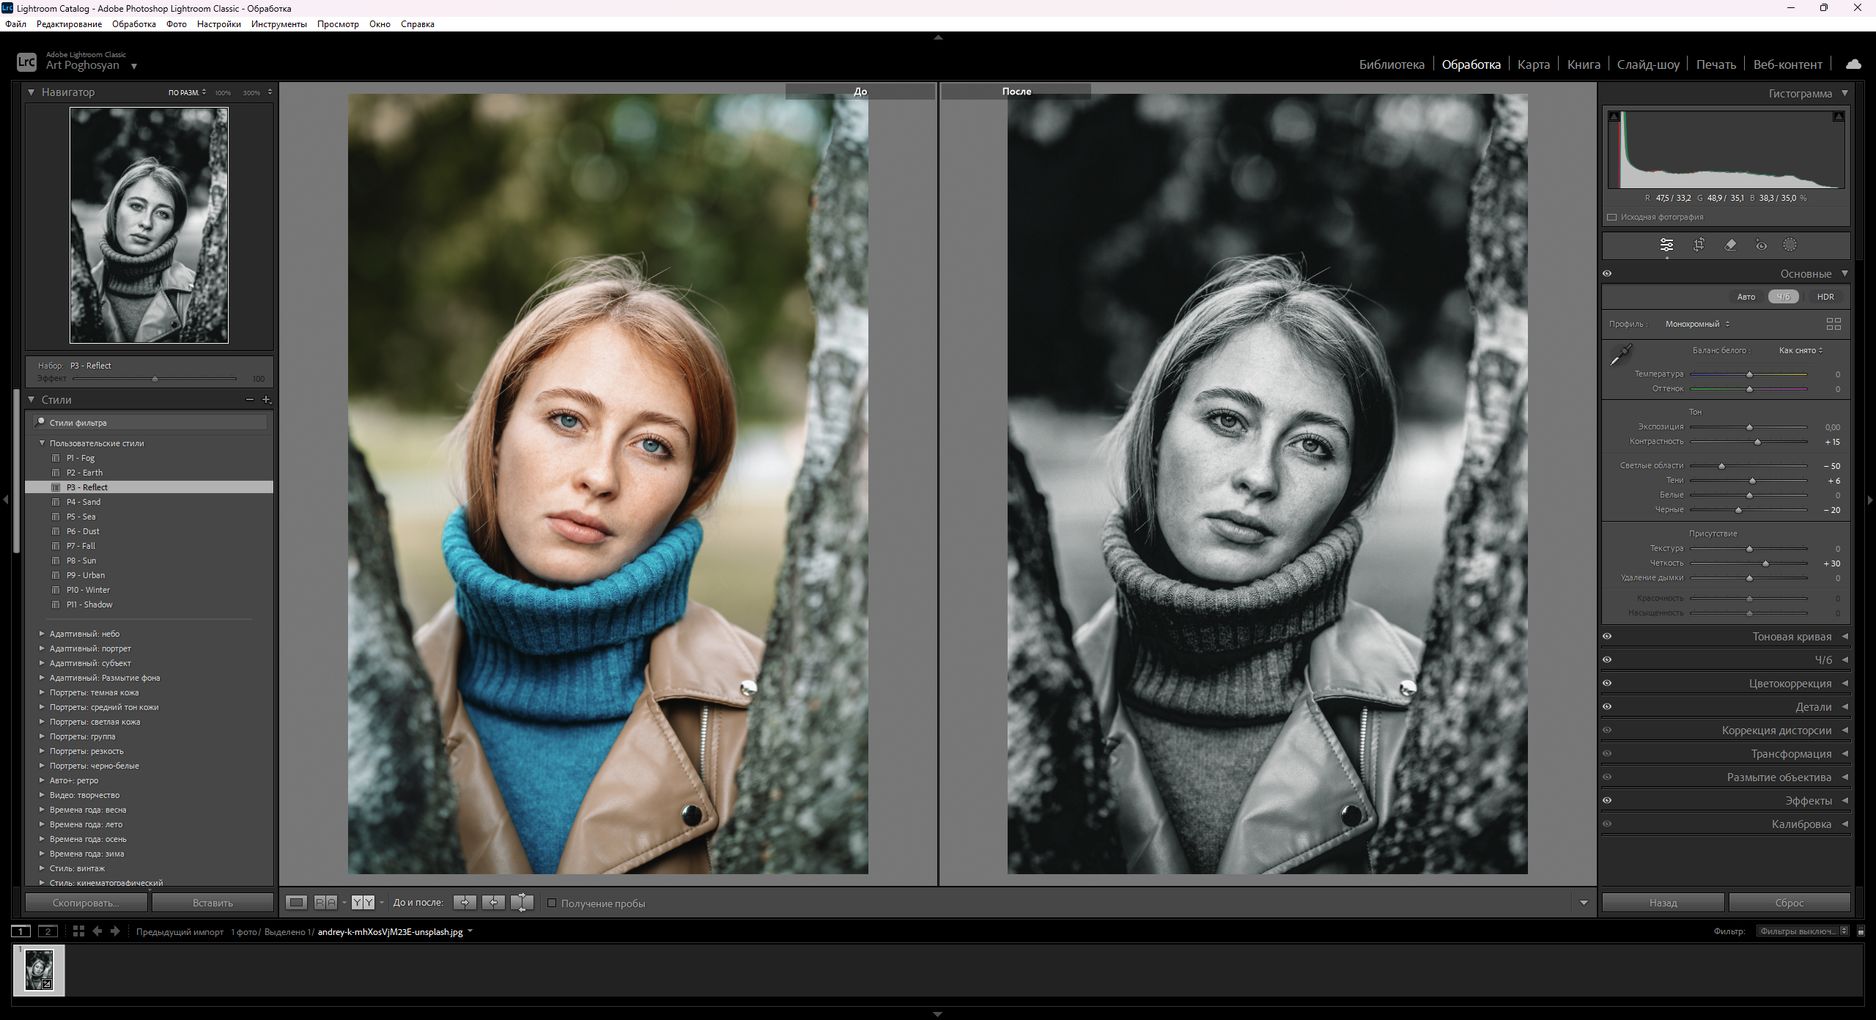The image size is (1876, 1020).
Task: Toggle the Исходная фотография checkbox
Action: coord(1612,217)
